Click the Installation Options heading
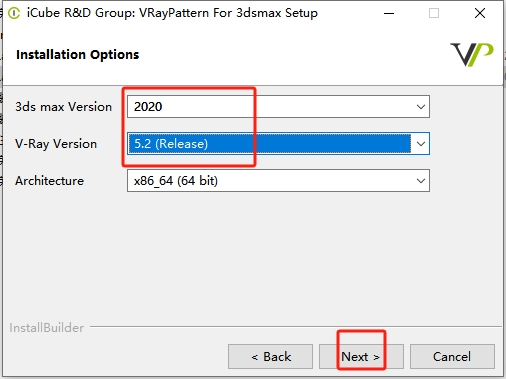Image resolution: width=506 pixels, height=379 pixels. [78, 55]
